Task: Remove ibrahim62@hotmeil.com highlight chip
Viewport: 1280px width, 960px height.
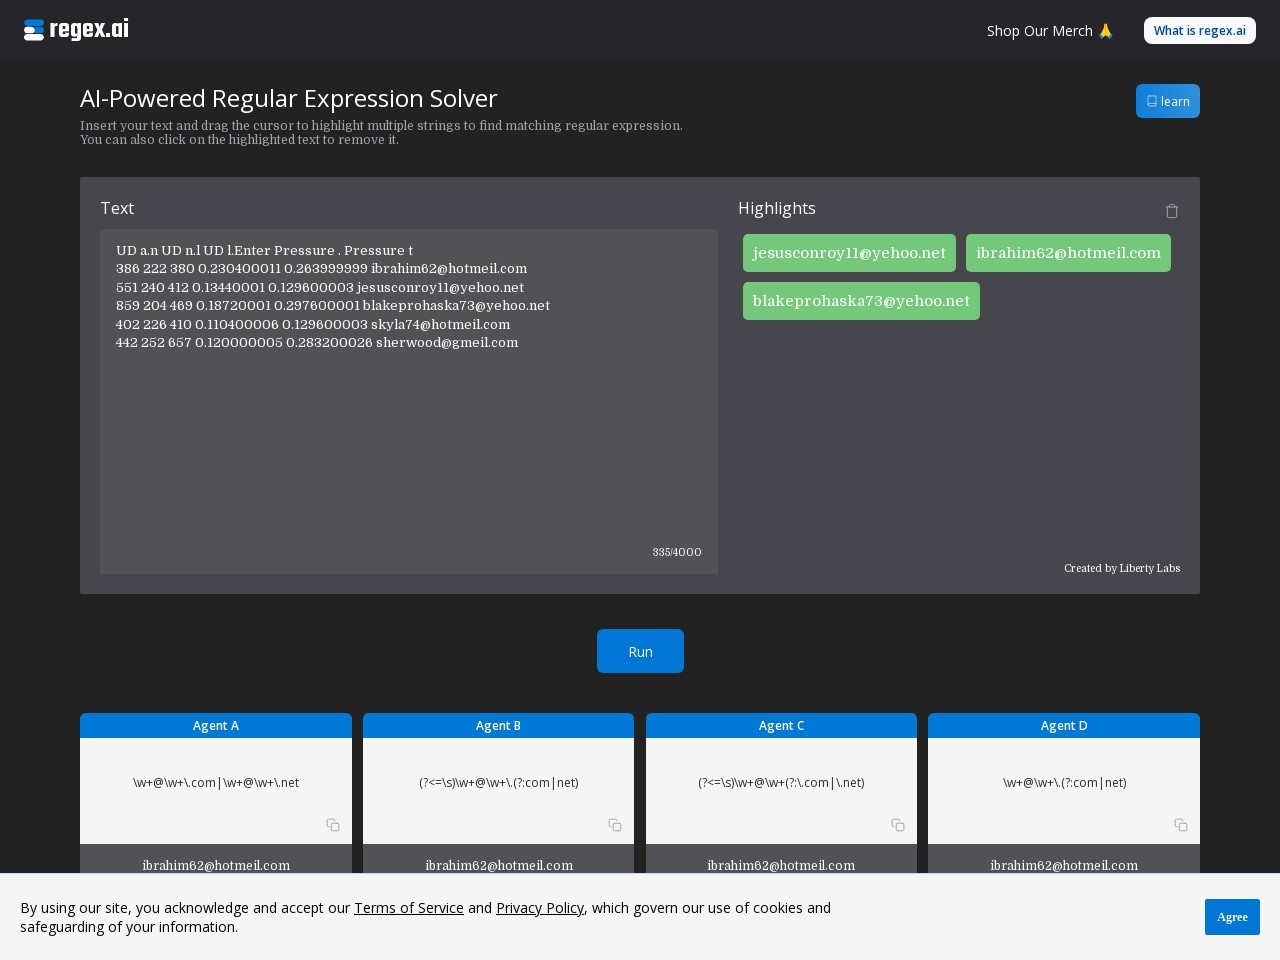Action: (x=1068, y=253)
